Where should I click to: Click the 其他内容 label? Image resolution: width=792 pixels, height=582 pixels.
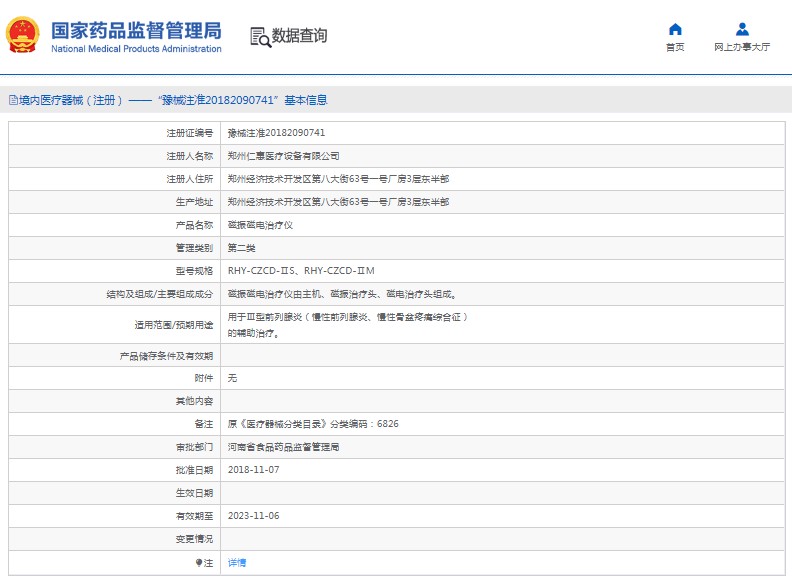pyautogui.click(x=194, y=401)
